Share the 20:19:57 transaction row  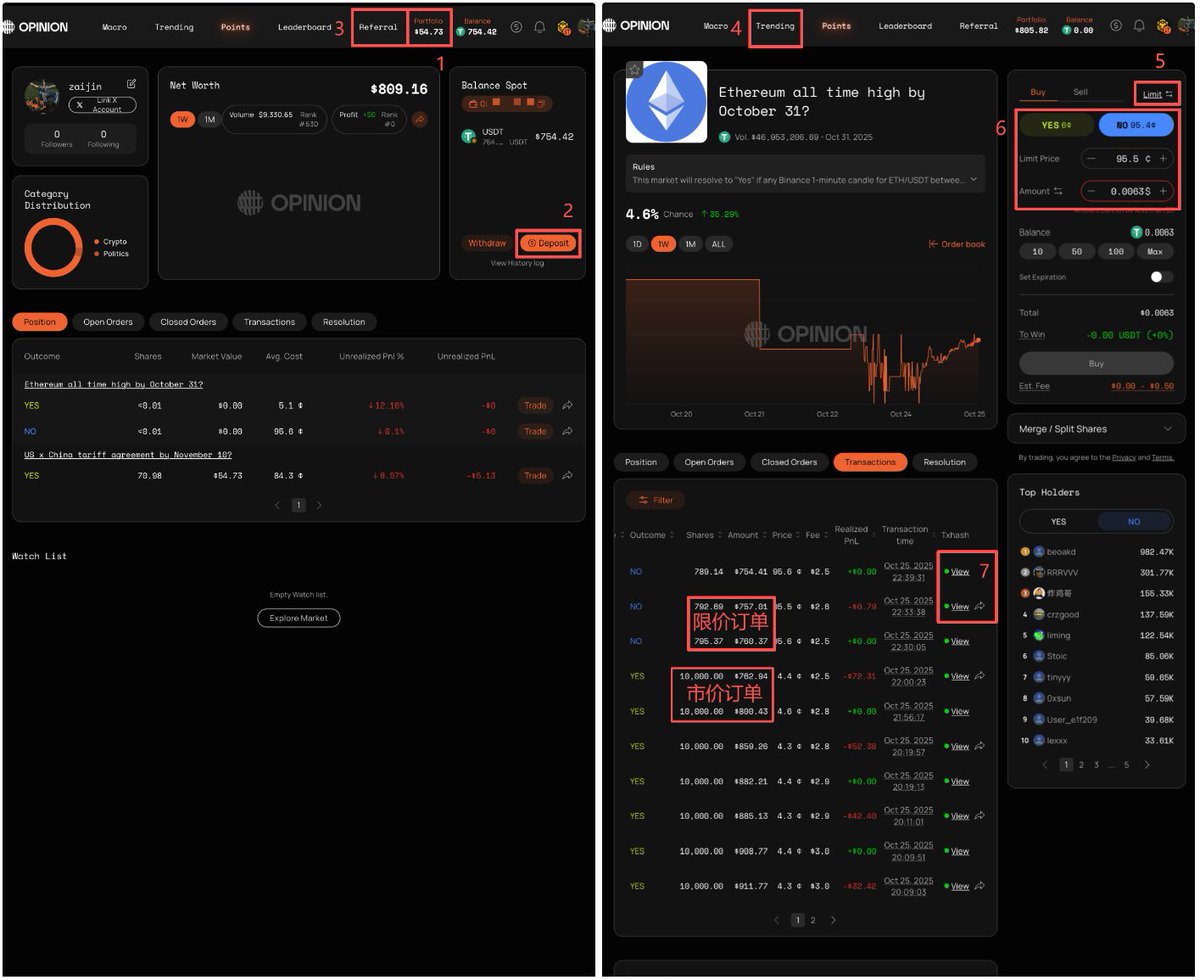pyautogui.click(x=980, y=746)
